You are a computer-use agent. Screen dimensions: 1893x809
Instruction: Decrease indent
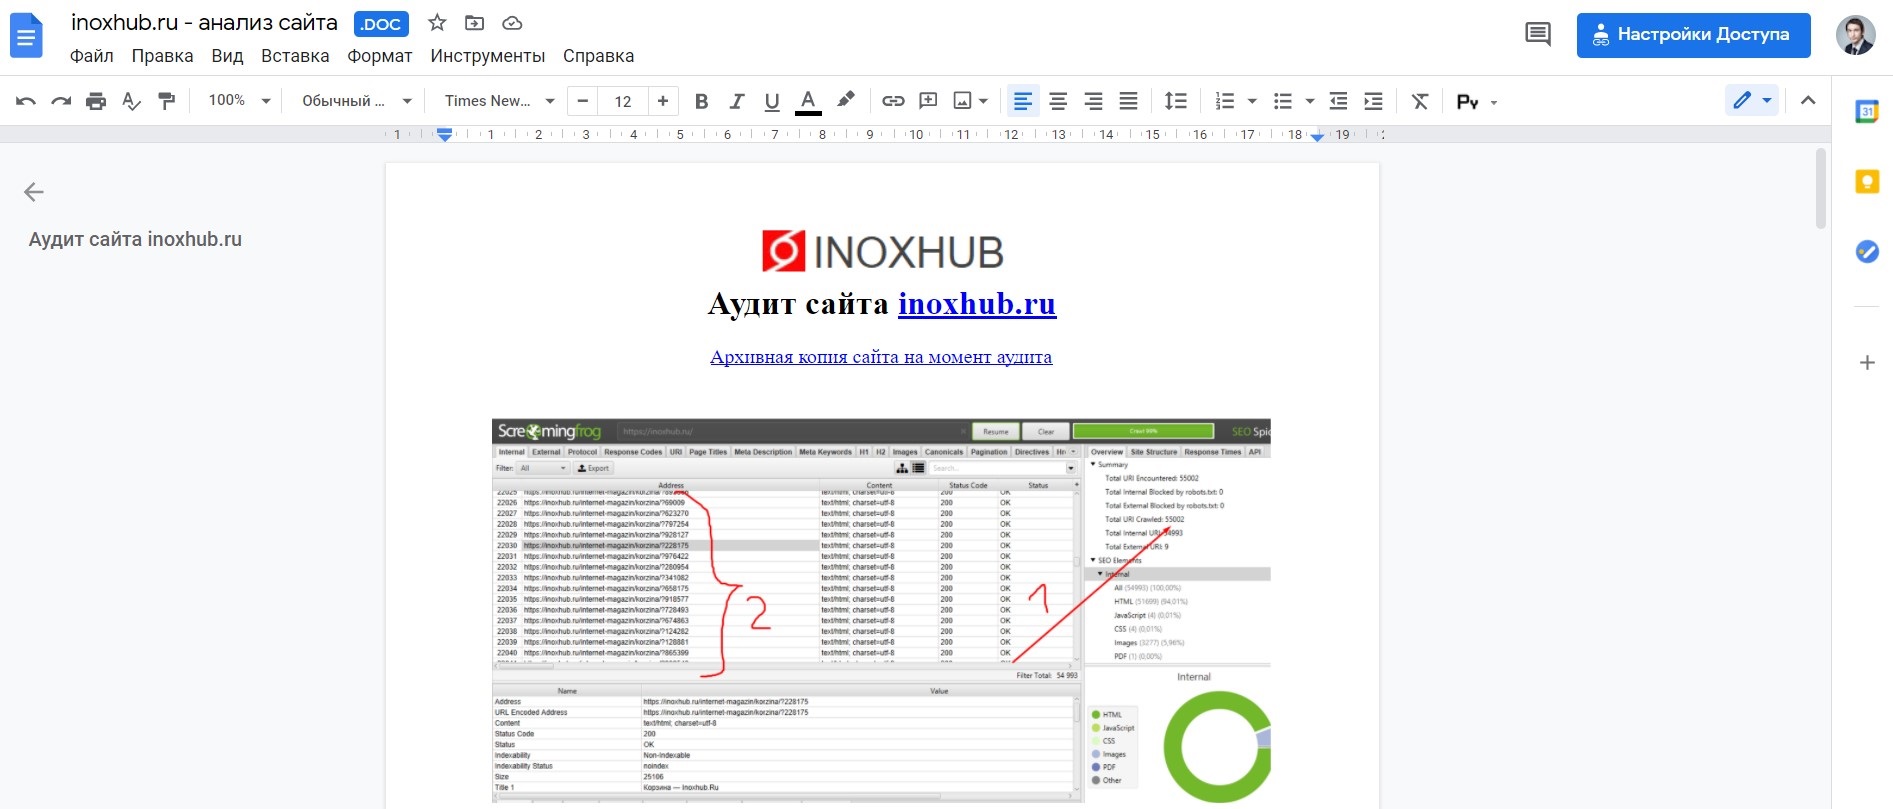pos(1338,101)
